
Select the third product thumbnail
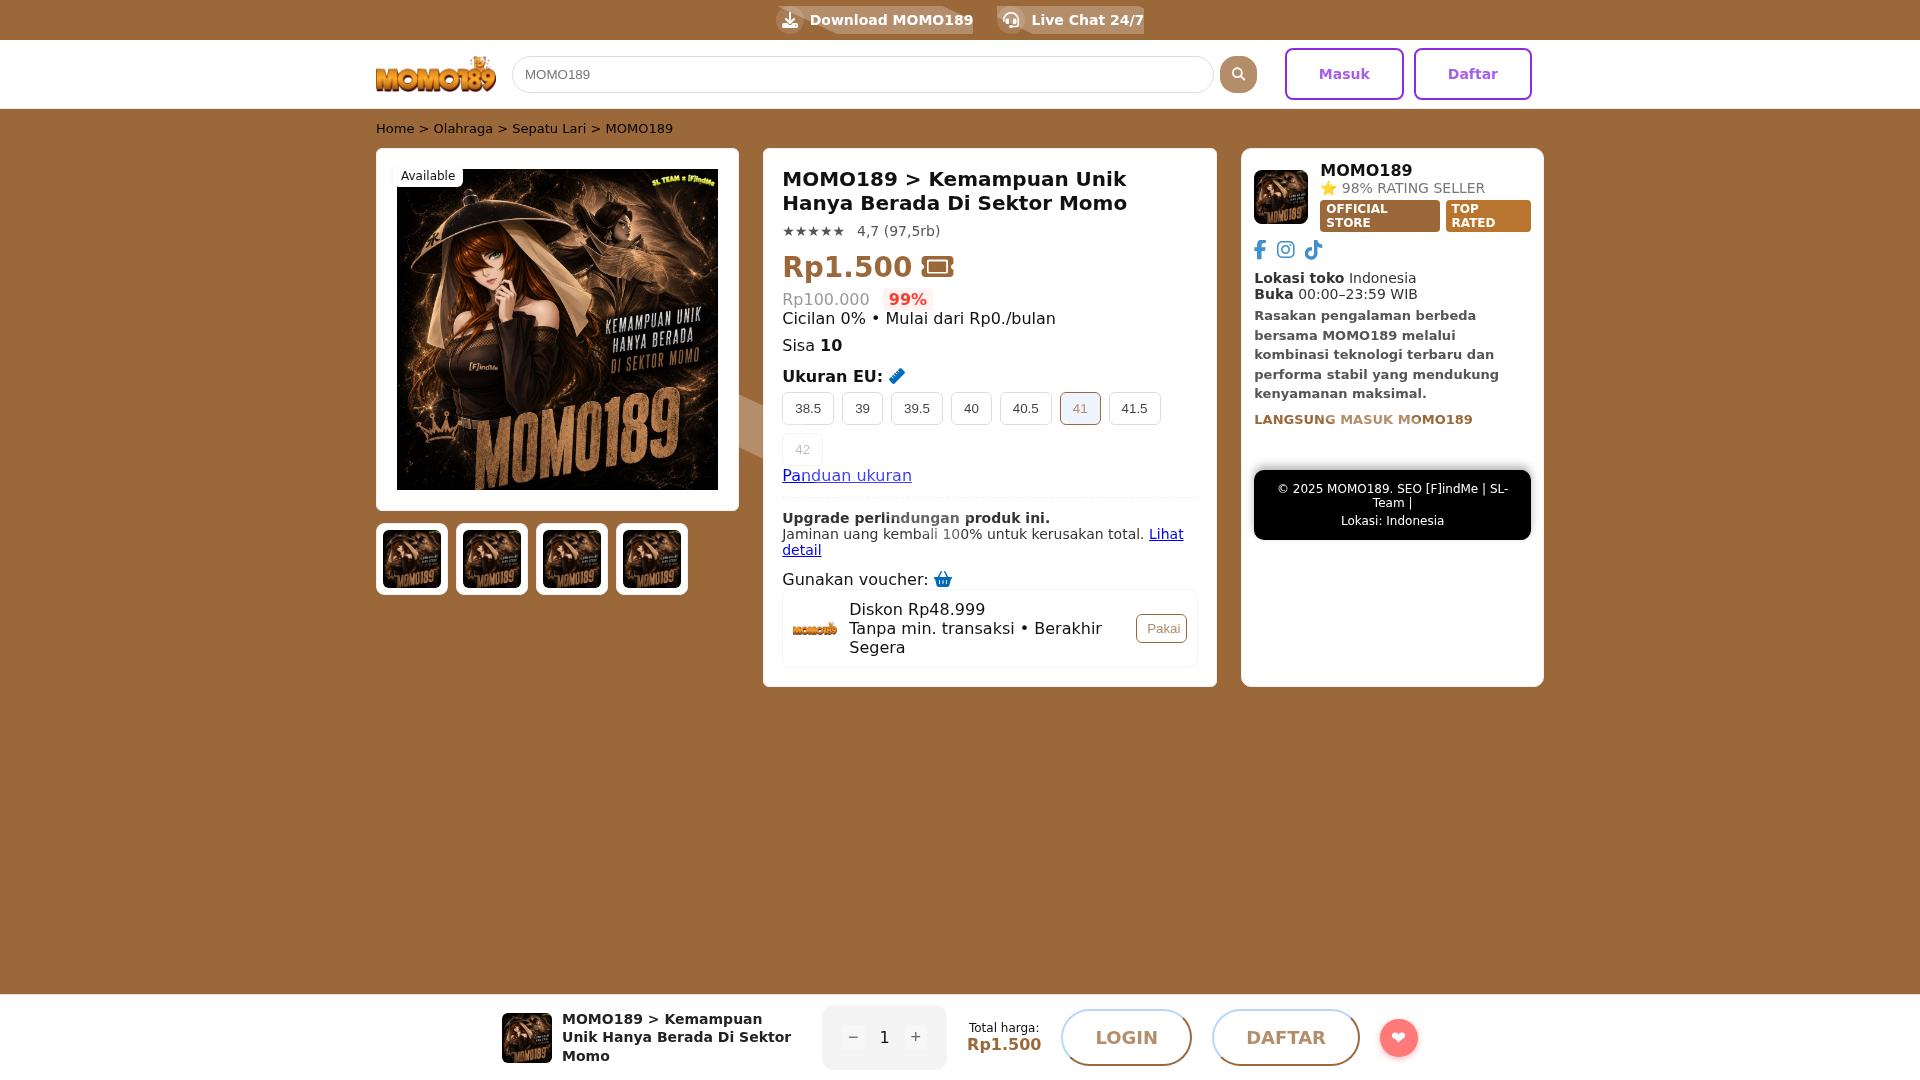[572, 559]
